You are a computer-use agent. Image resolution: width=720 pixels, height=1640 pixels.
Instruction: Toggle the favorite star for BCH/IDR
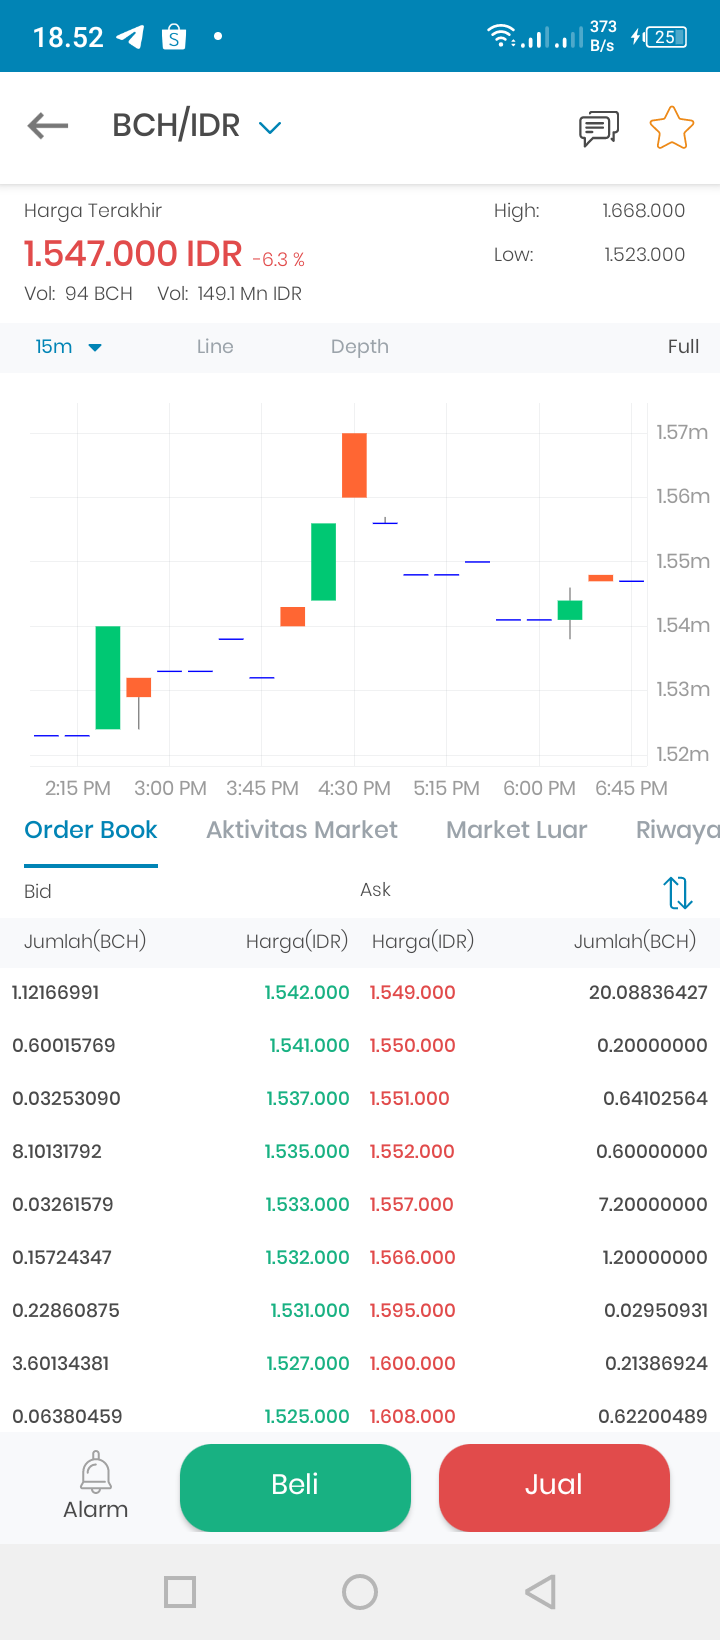point(671,128)
